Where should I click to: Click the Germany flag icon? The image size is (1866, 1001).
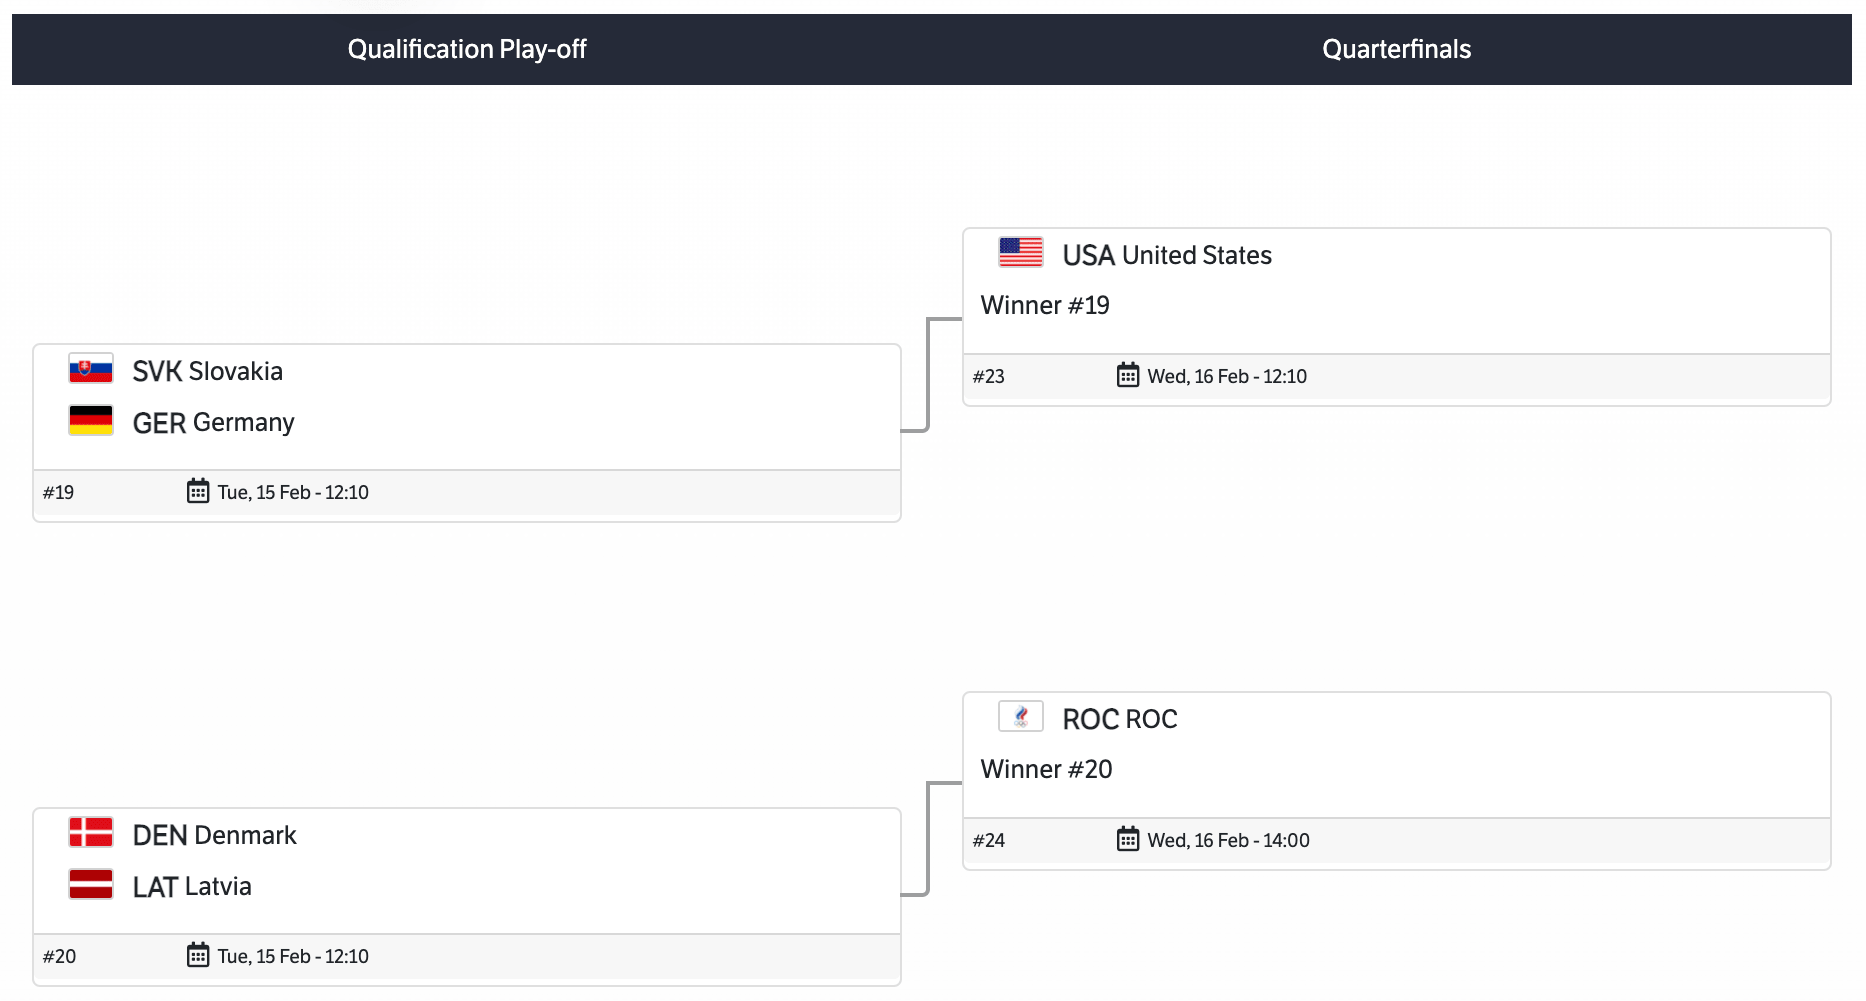91,421
